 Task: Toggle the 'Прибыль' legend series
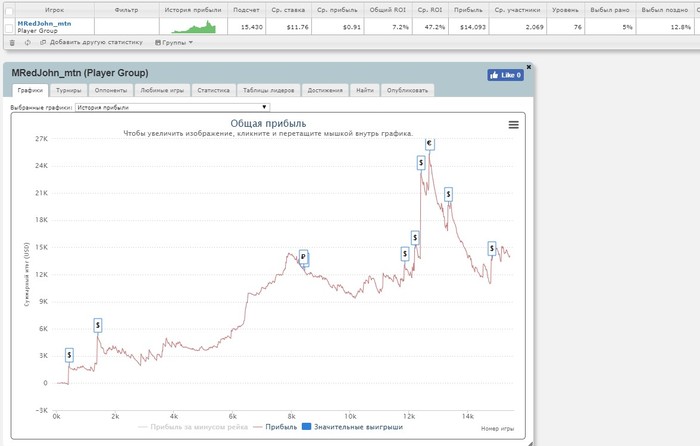click(x=275, y=427)
